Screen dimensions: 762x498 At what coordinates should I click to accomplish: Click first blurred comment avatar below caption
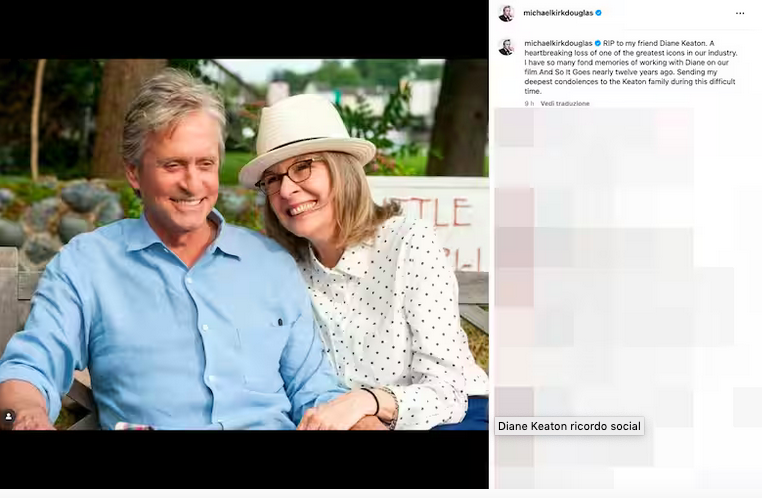click(514, 130)
